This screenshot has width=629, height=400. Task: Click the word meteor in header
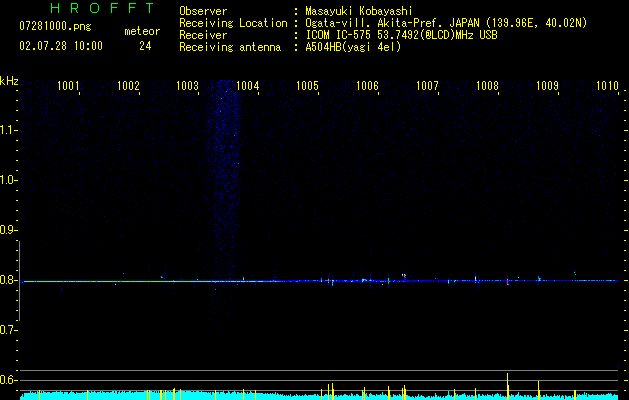point(142,31)
